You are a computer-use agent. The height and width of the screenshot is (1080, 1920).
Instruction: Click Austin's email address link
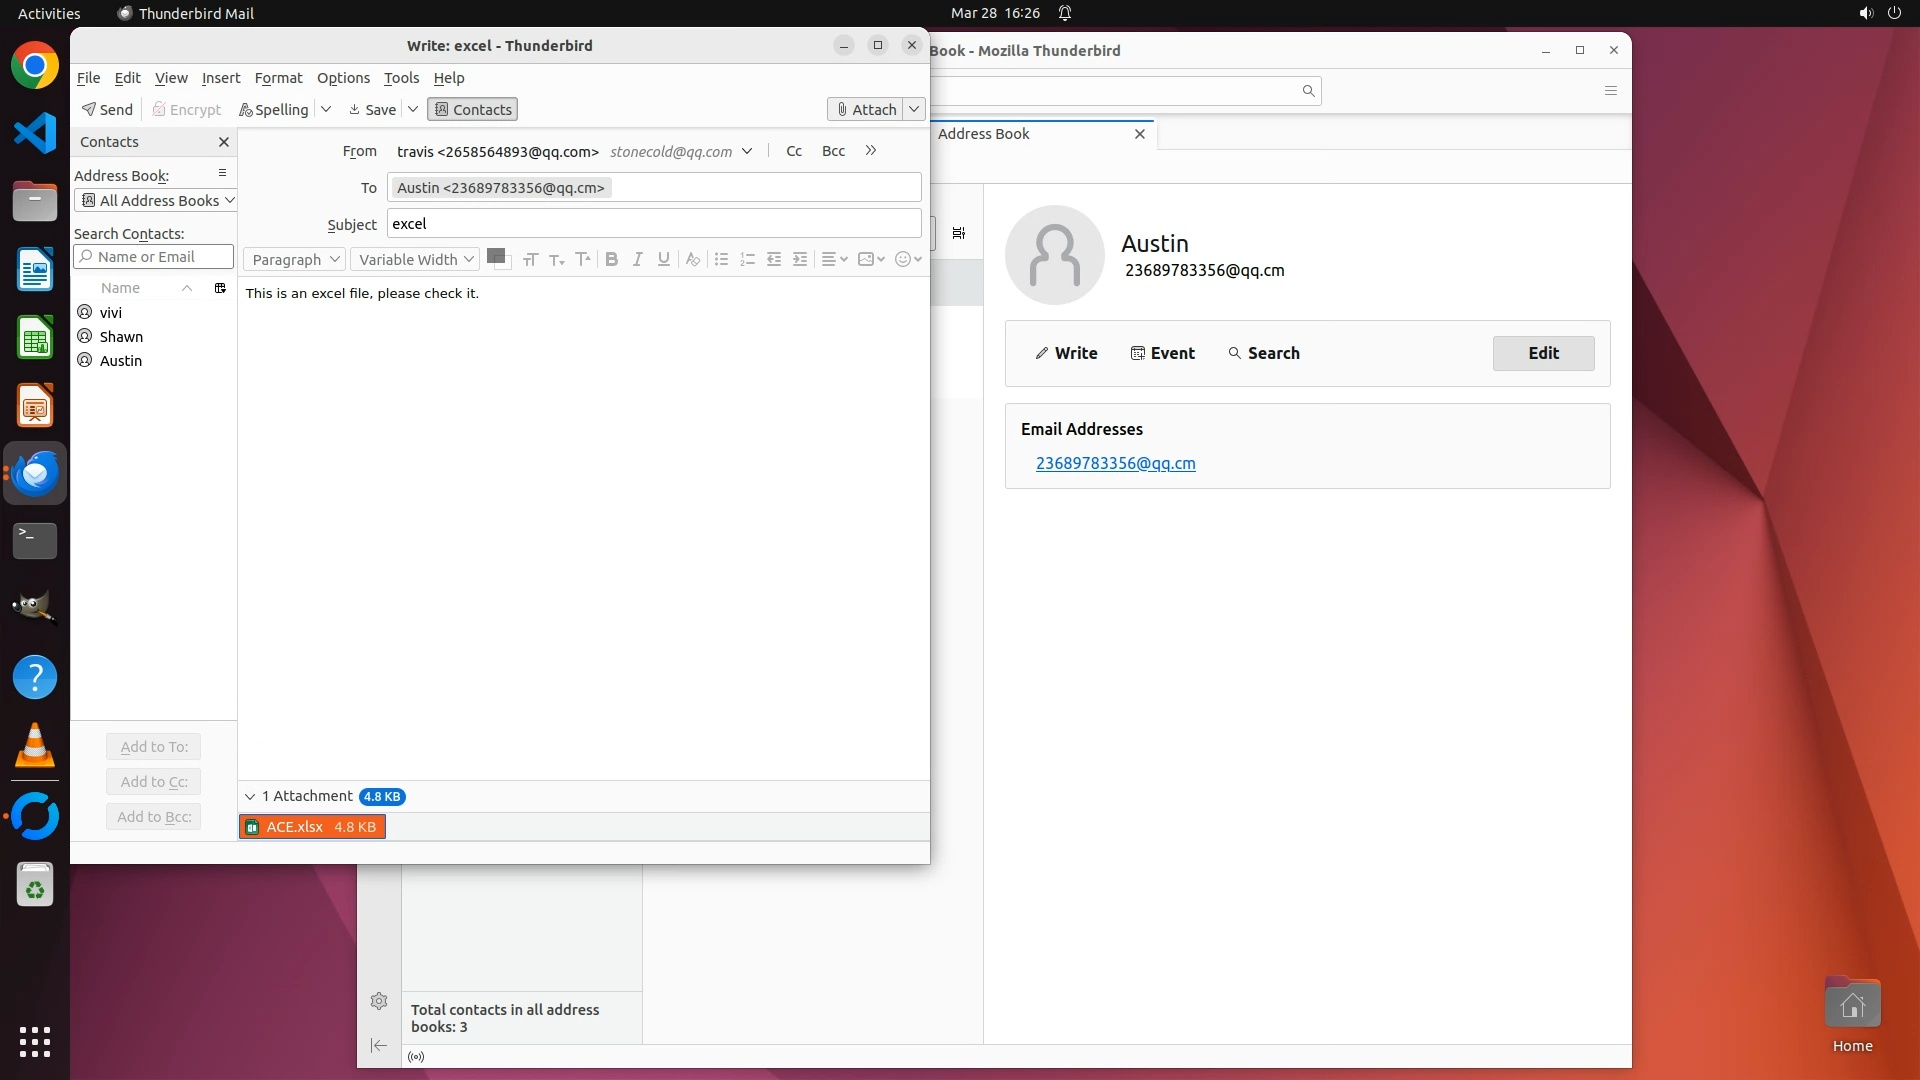pos(1115,463)
